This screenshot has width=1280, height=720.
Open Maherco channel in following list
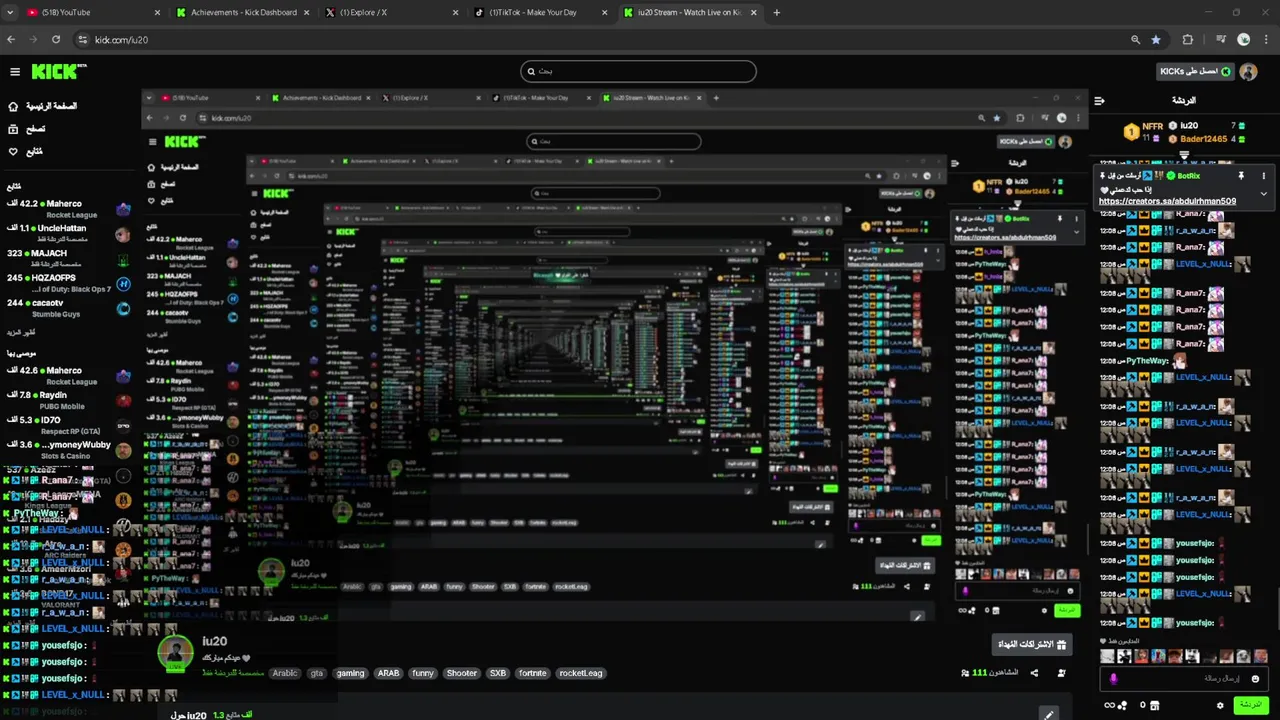66,209
